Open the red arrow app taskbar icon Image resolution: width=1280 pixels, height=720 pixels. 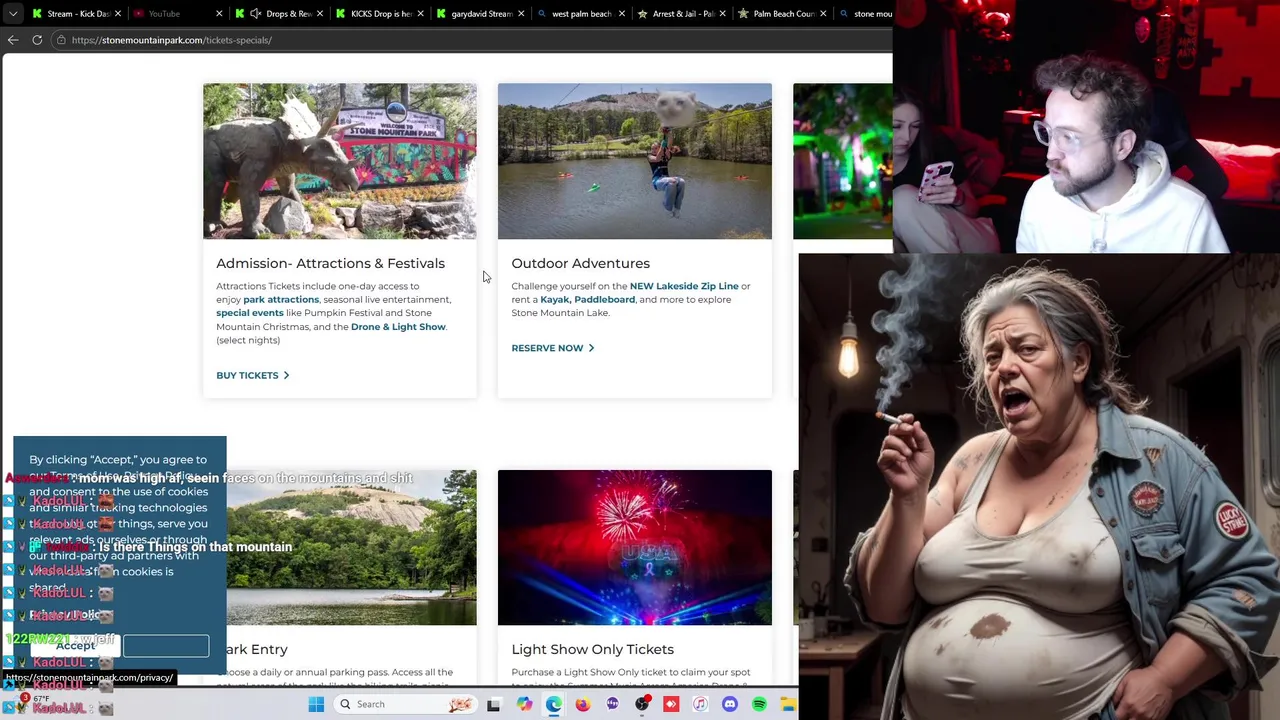pyautogui.click(x=671, y=704)
